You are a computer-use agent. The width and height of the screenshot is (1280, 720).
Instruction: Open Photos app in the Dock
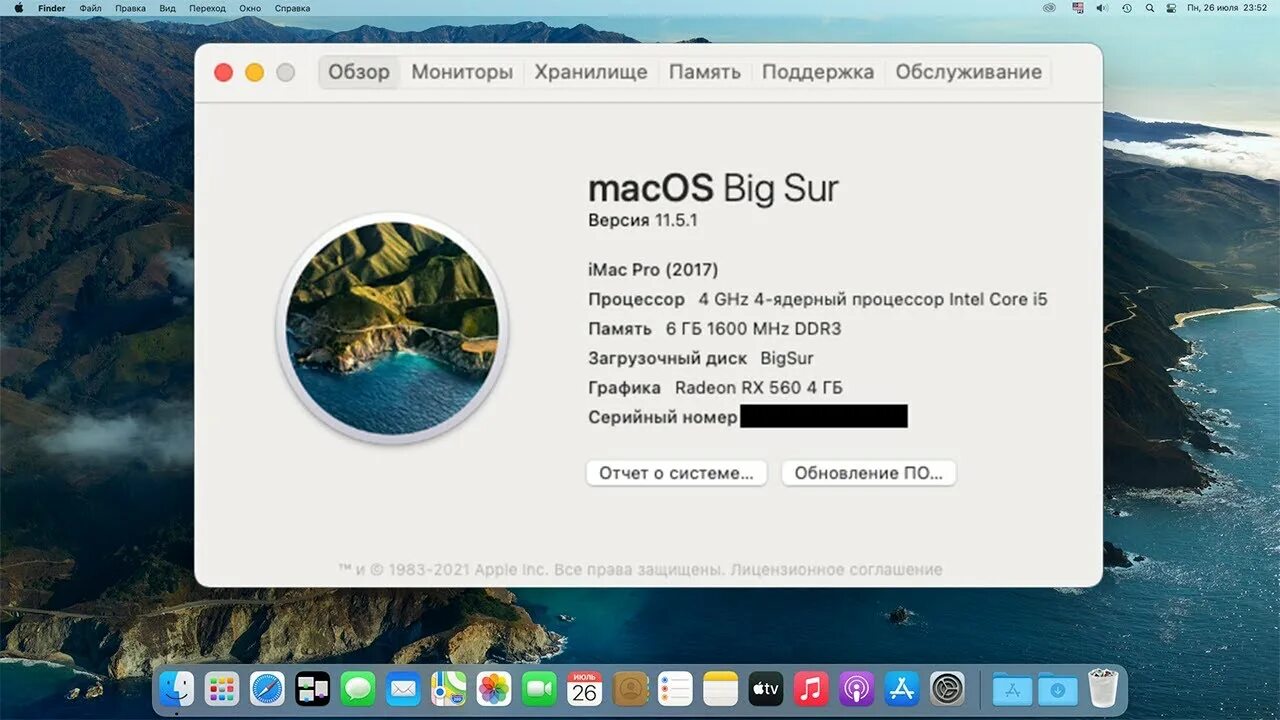coord(494,688)
